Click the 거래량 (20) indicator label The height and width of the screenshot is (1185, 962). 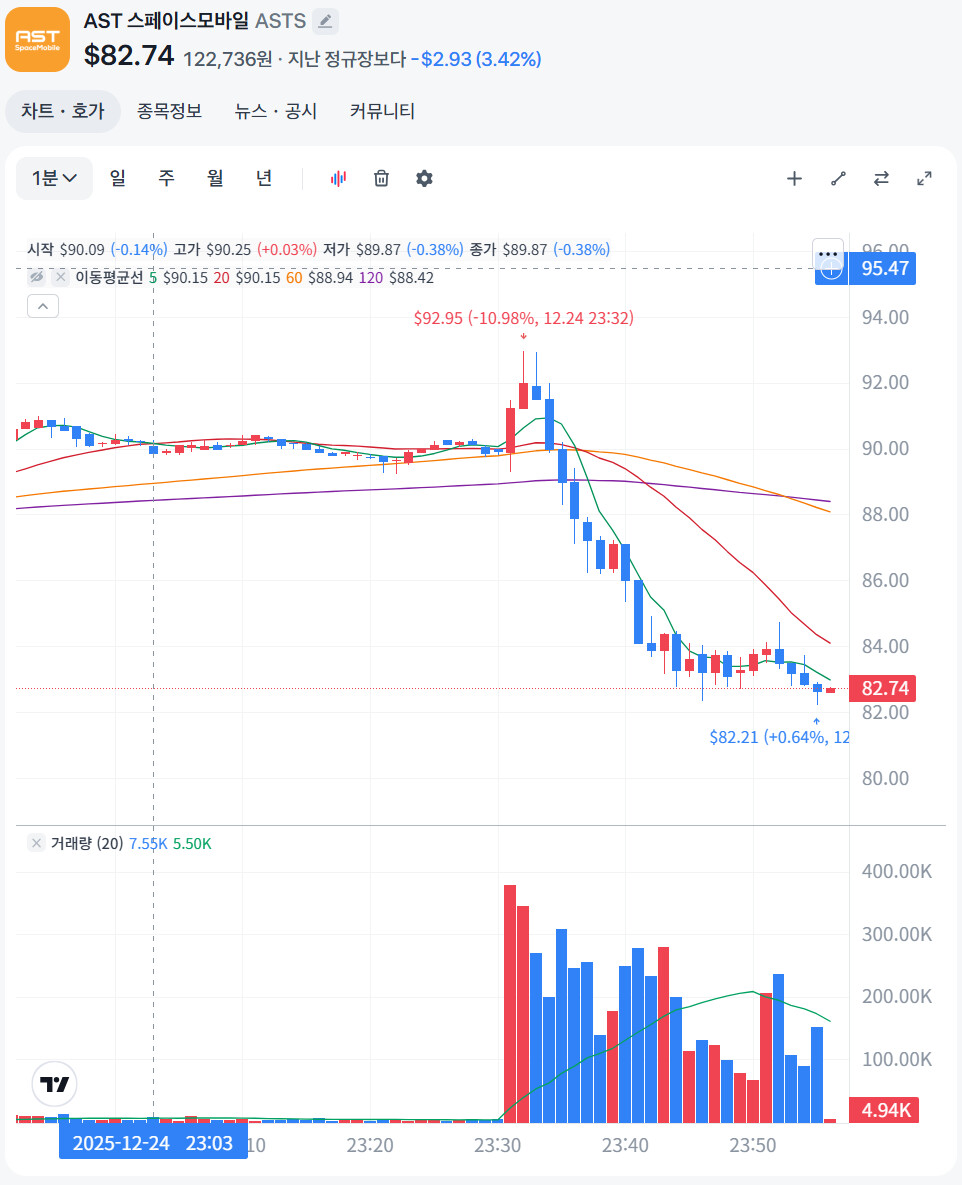coord(87,843)
